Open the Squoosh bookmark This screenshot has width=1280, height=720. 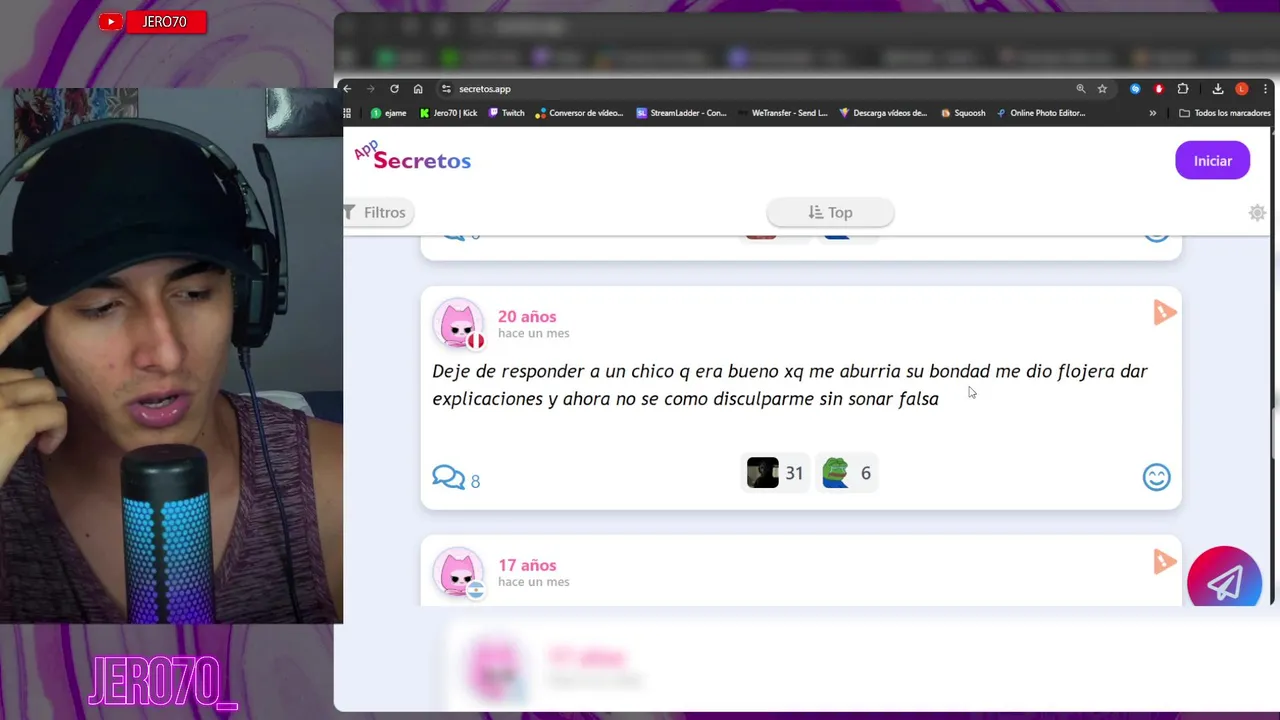click(x=964, y=113)
